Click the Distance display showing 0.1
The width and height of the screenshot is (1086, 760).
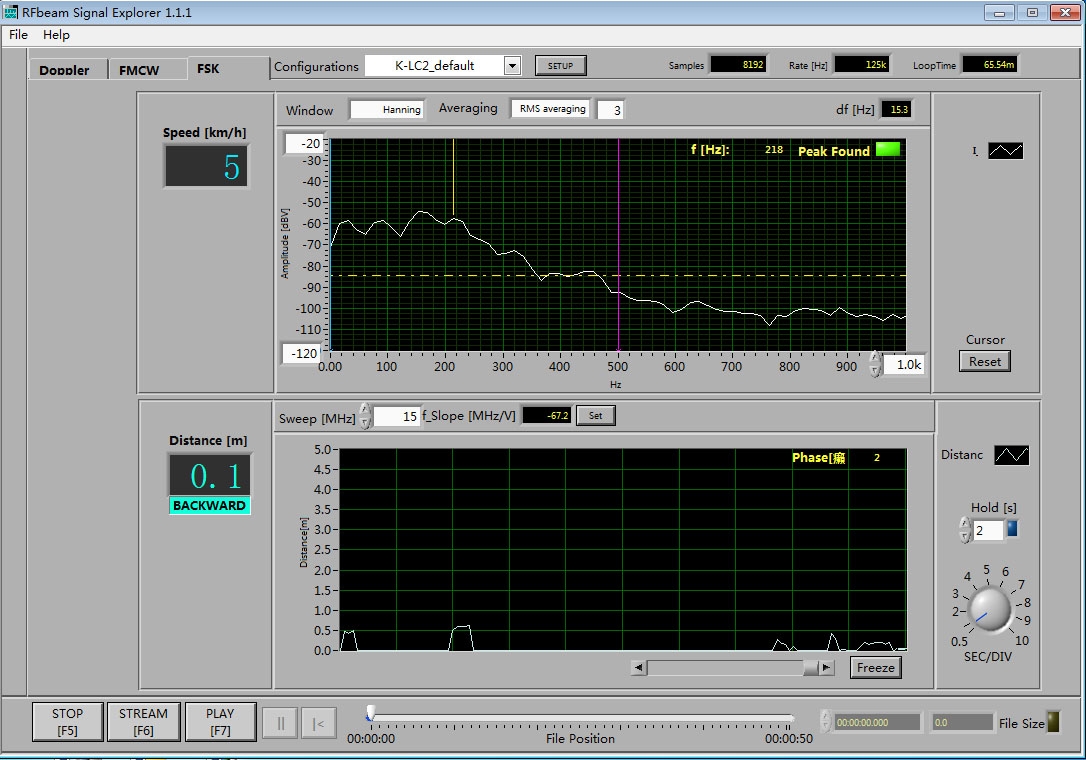coord(209,475)
